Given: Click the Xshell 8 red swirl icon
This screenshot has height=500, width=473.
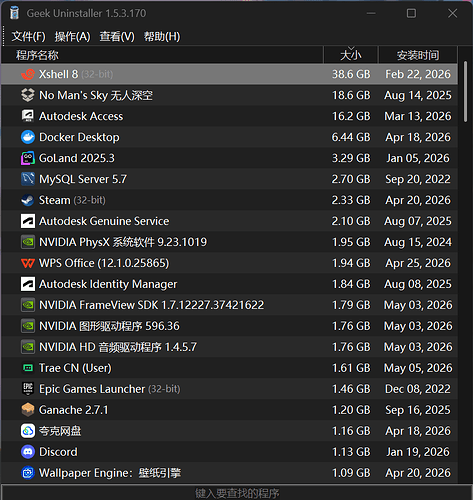Looking at the screenshot, I should point(28,74).
